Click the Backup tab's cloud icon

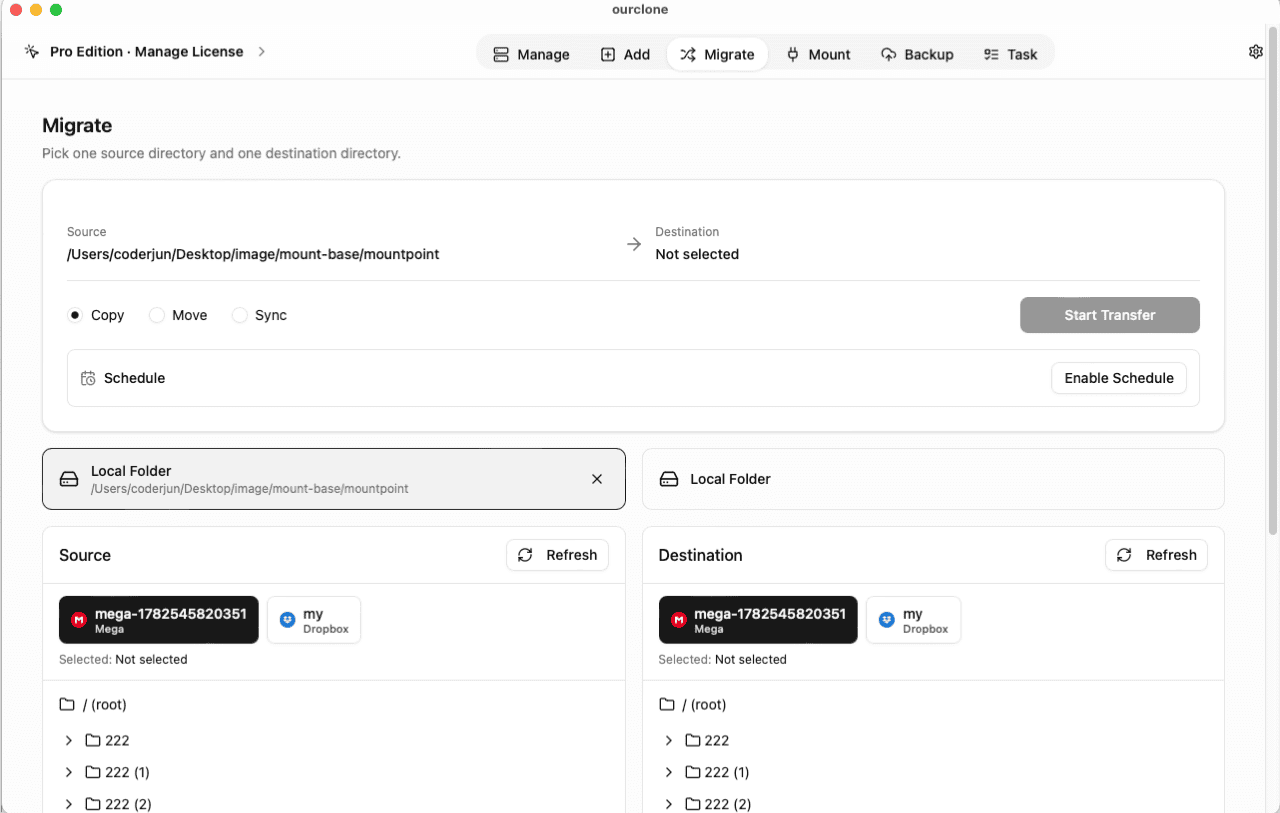(x=888, y=55)
